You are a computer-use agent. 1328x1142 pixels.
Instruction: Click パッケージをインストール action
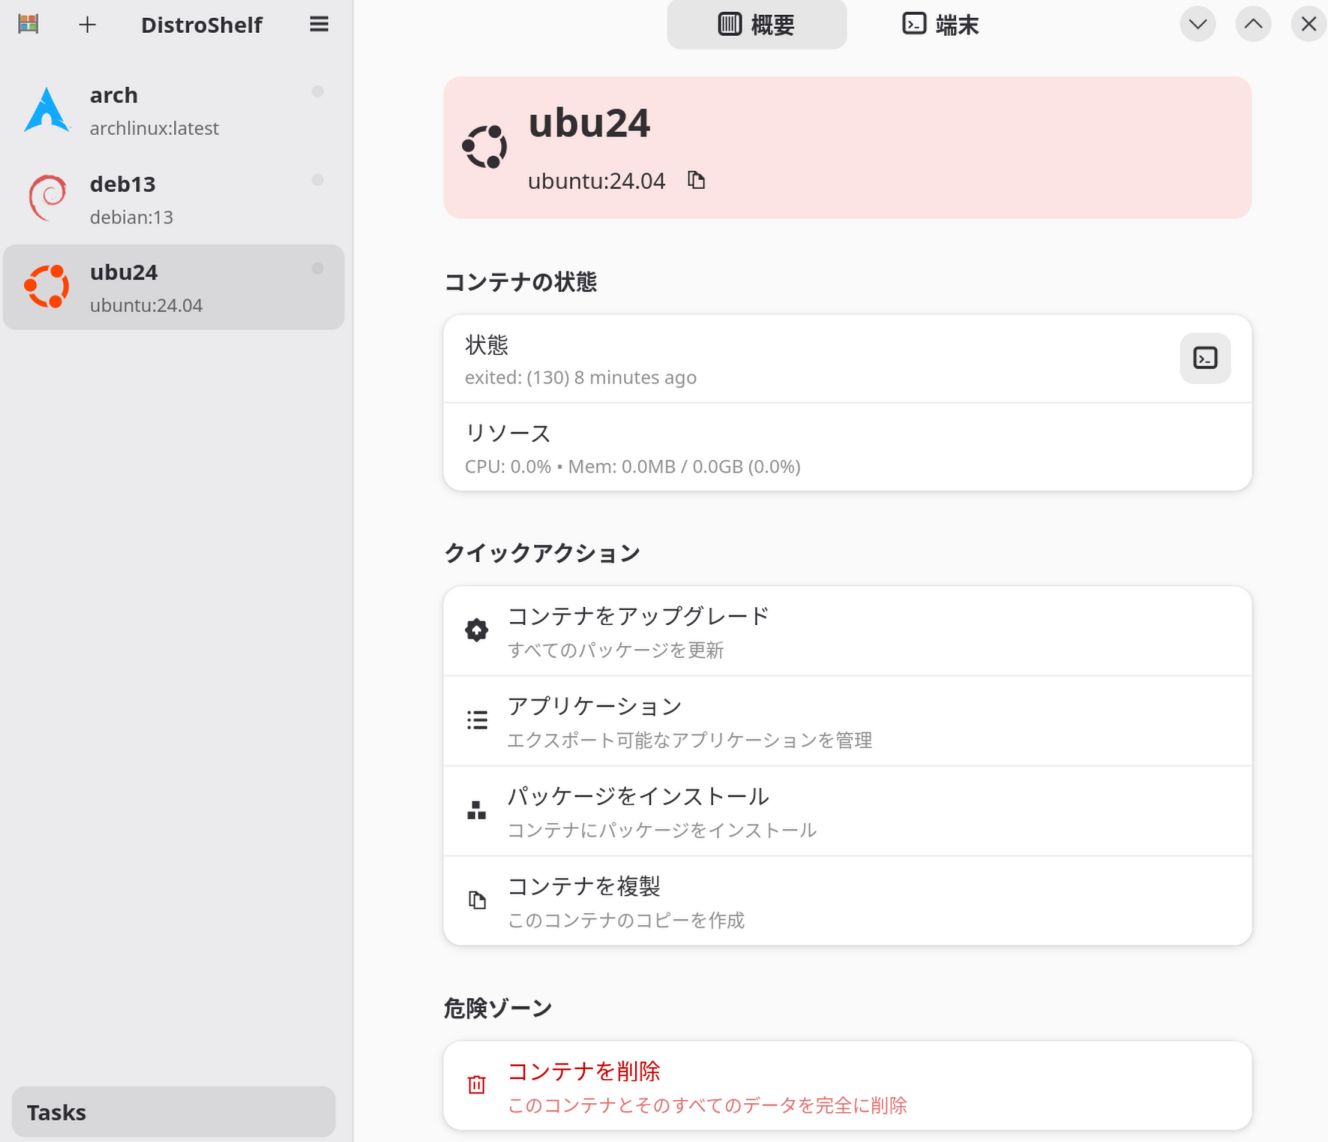coord(848,811)
